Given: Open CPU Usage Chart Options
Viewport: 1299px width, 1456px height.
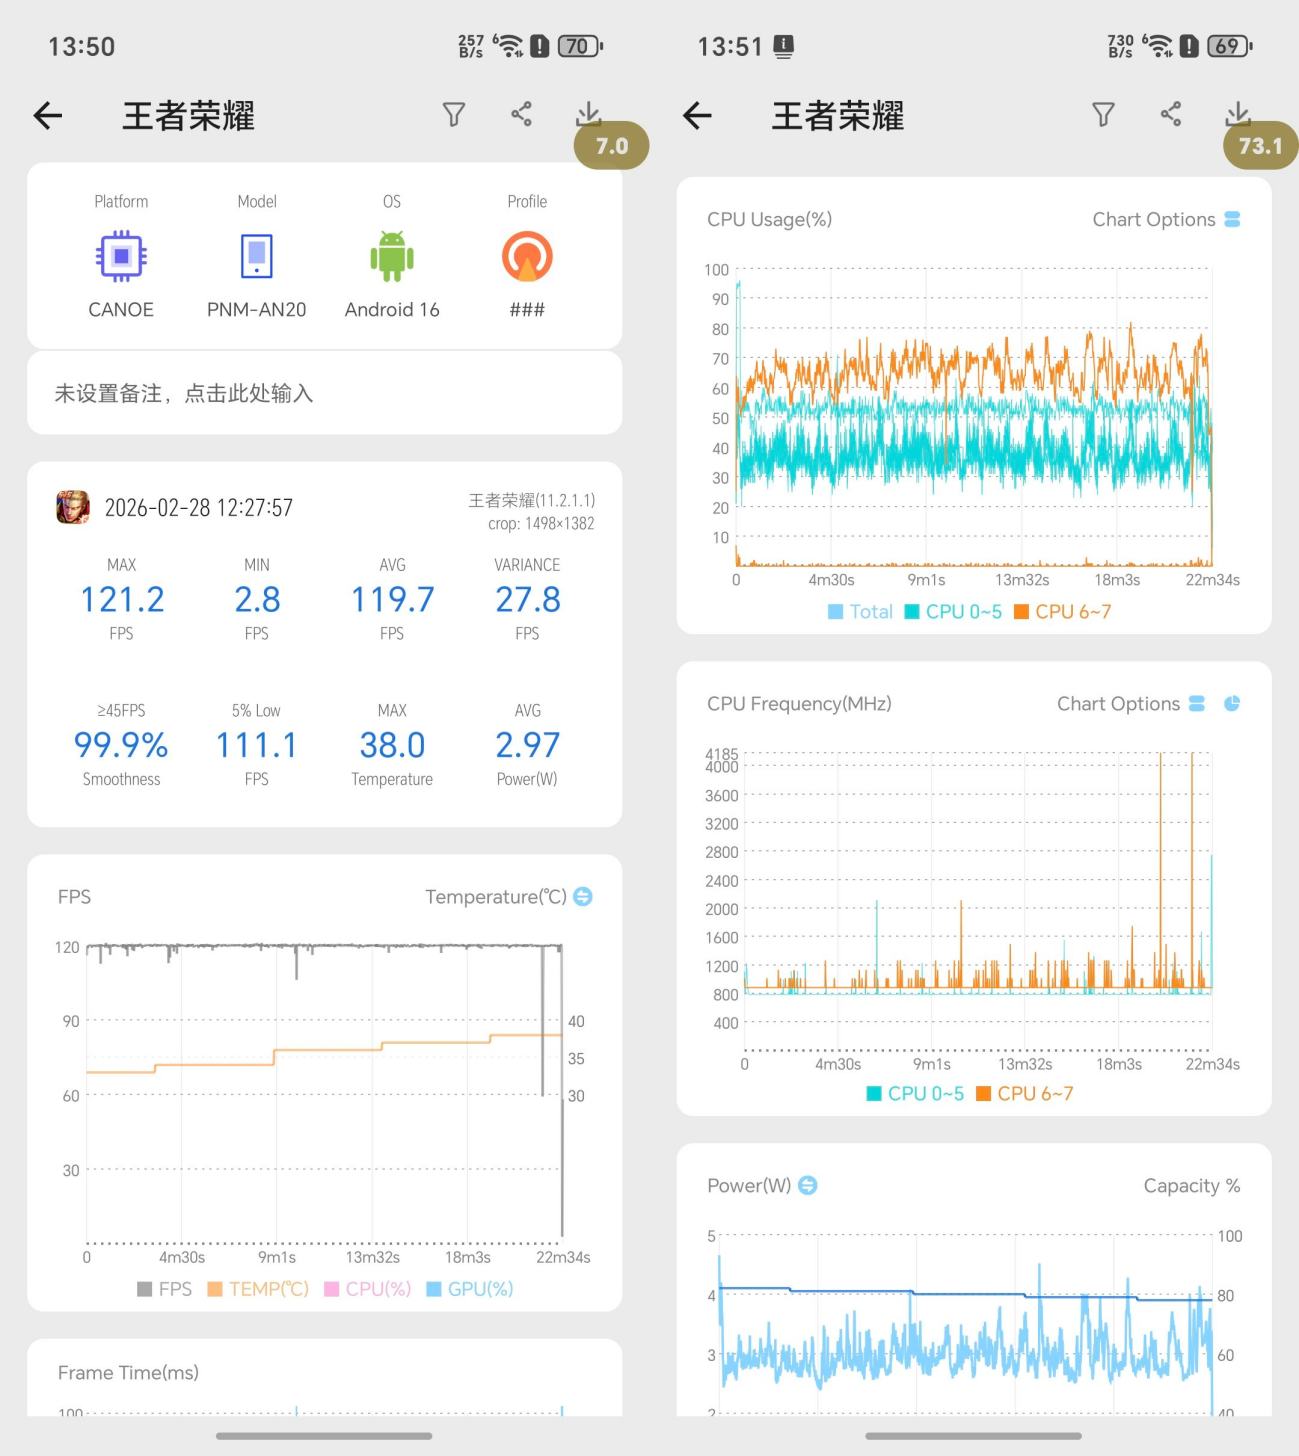Looking at the screenshot, I should point(1166,220).
